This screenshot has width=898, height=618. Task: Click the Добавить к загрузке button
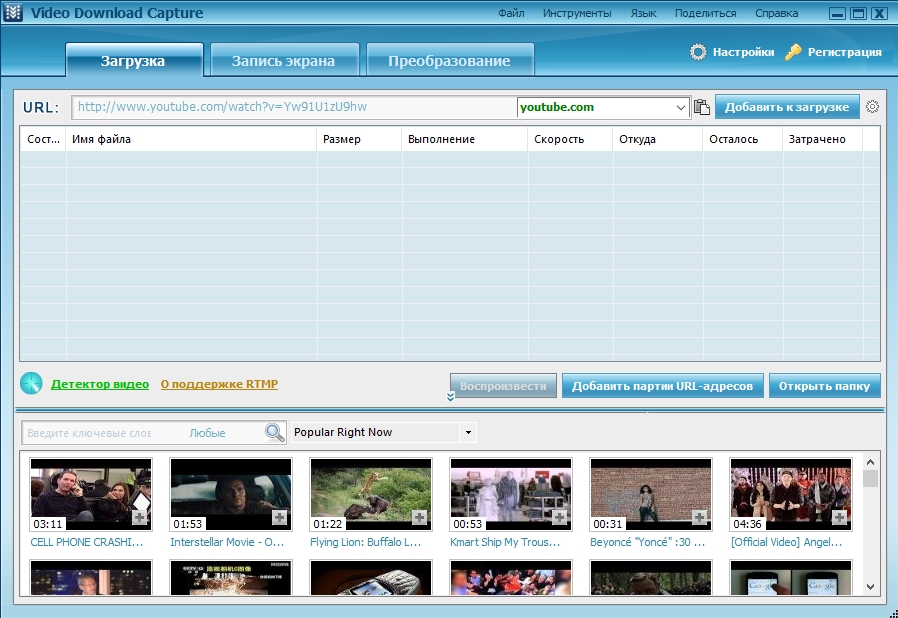pyautogui.click(x=787, y=107)
